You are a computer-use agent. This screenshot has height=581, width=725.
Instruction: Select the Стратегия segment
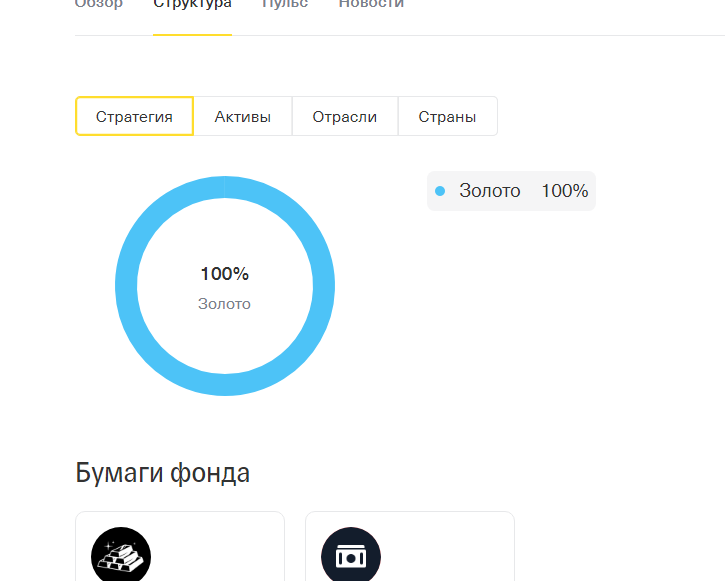(134, 116)
